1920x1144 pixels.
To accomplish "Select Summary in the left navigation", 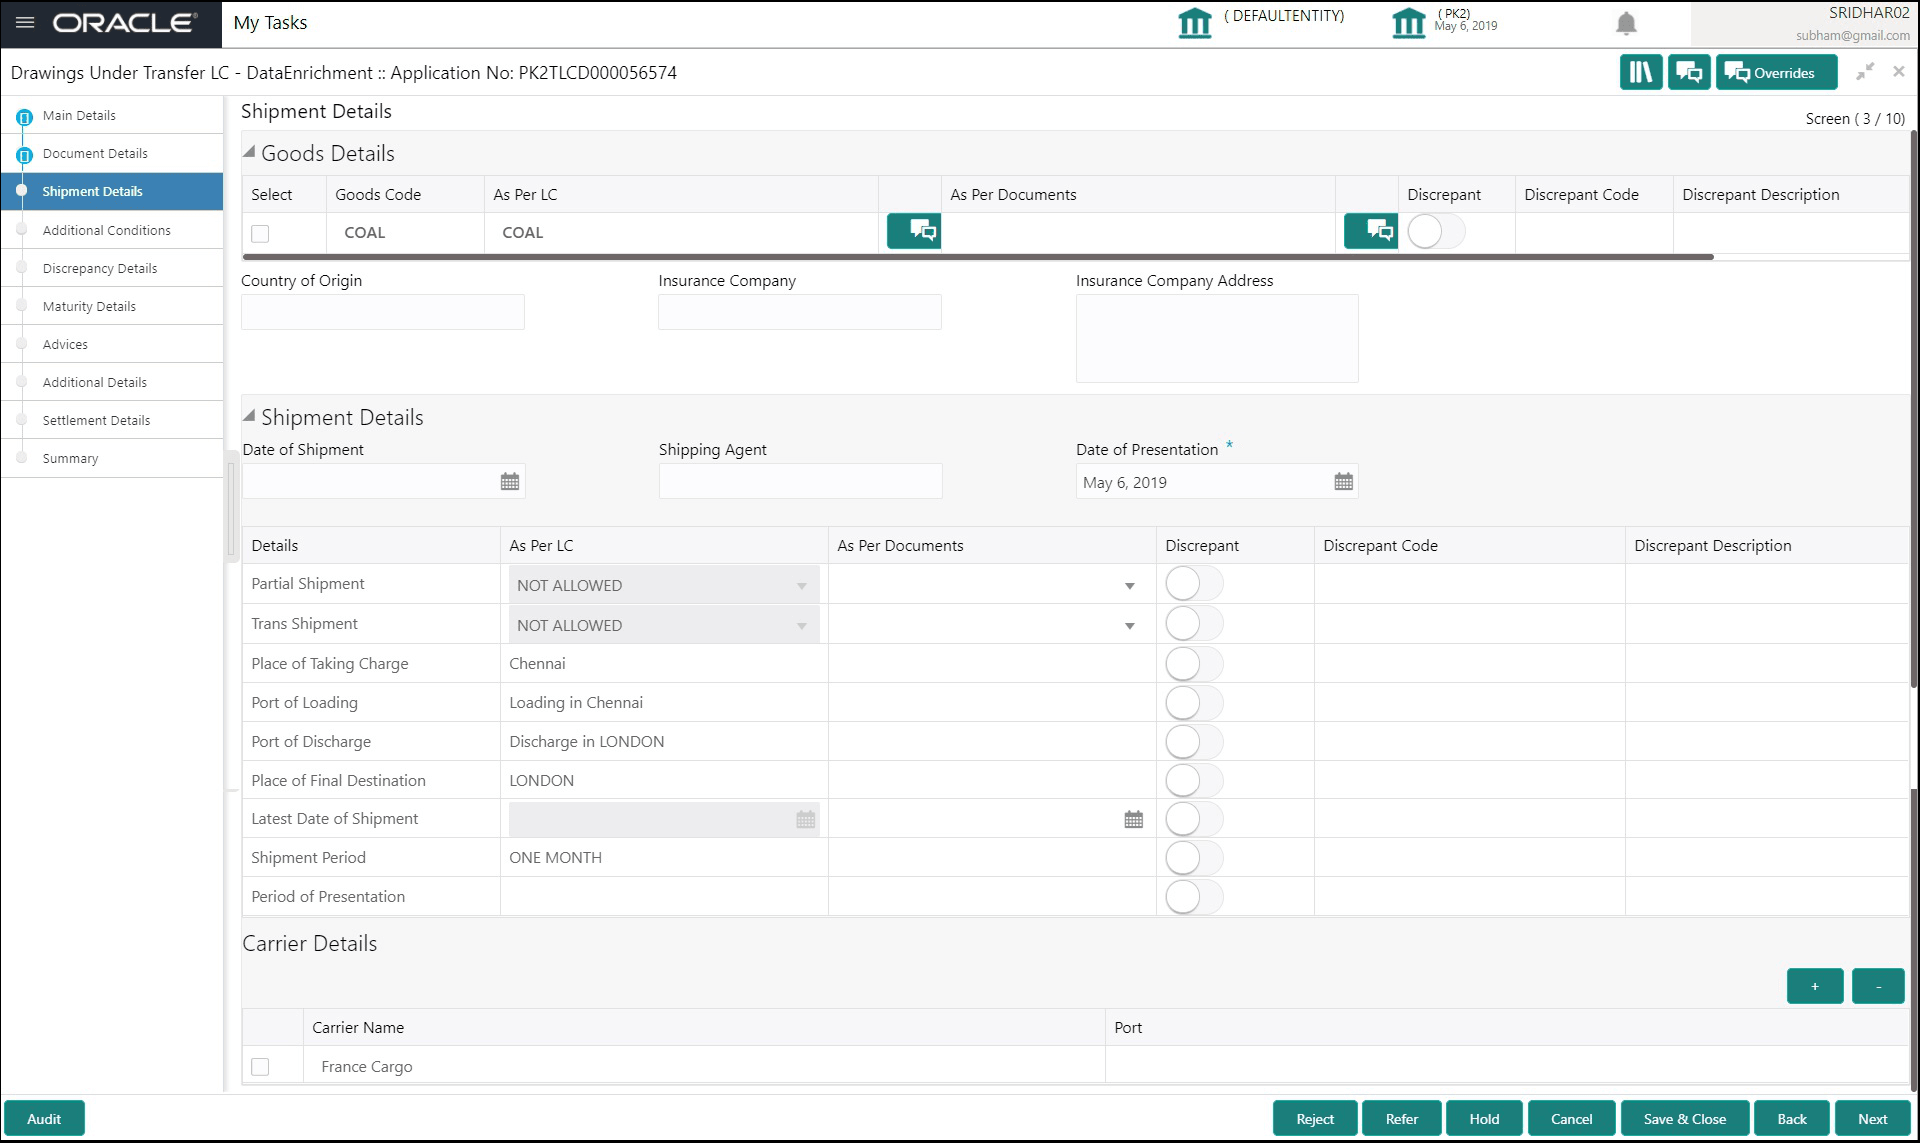I will (70, 458).
